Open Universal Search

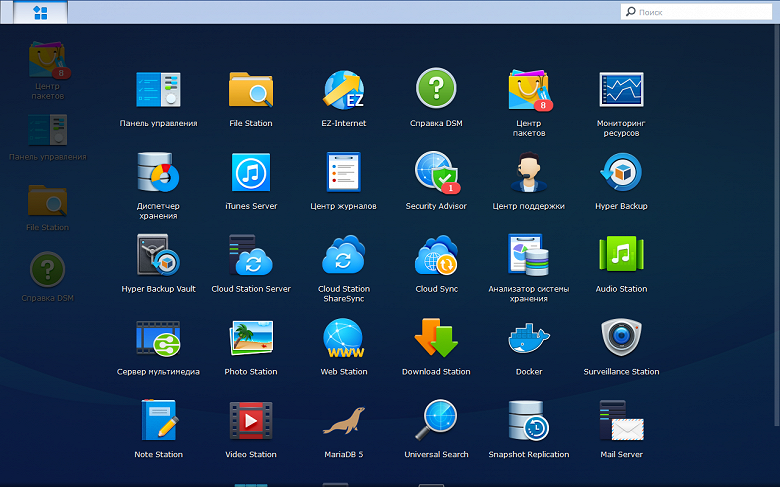(436, 422)
